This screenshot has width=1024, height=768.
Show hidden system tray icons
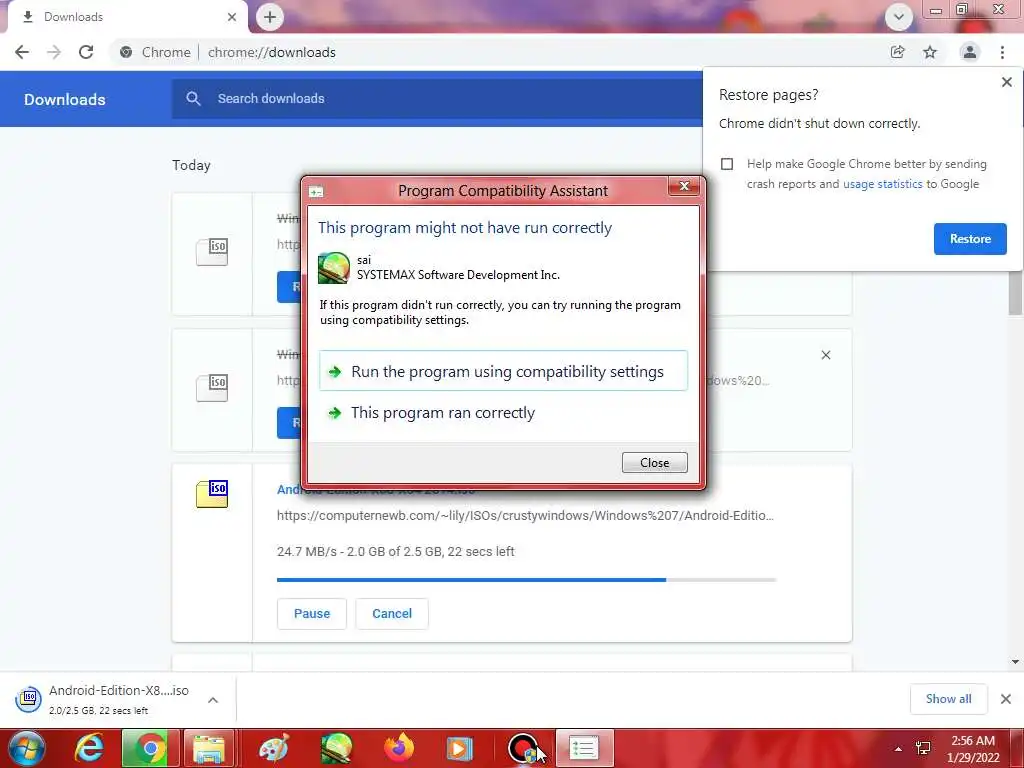click(898, 749)
